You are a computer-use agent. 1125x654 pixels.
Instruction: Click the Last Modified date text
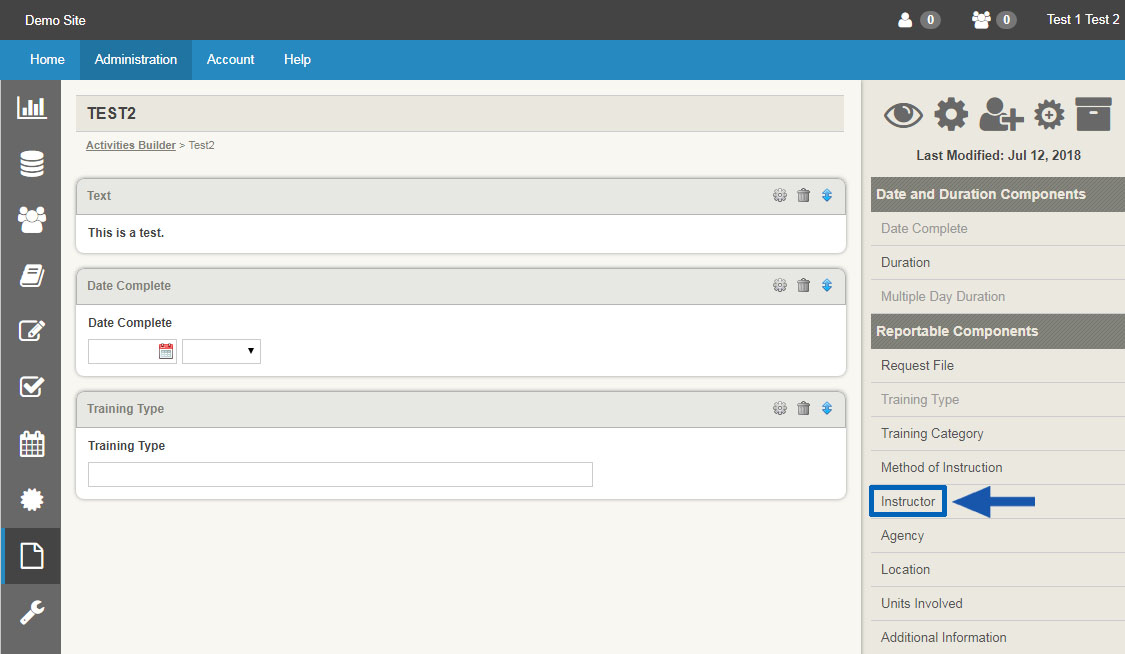pos(998,156)
